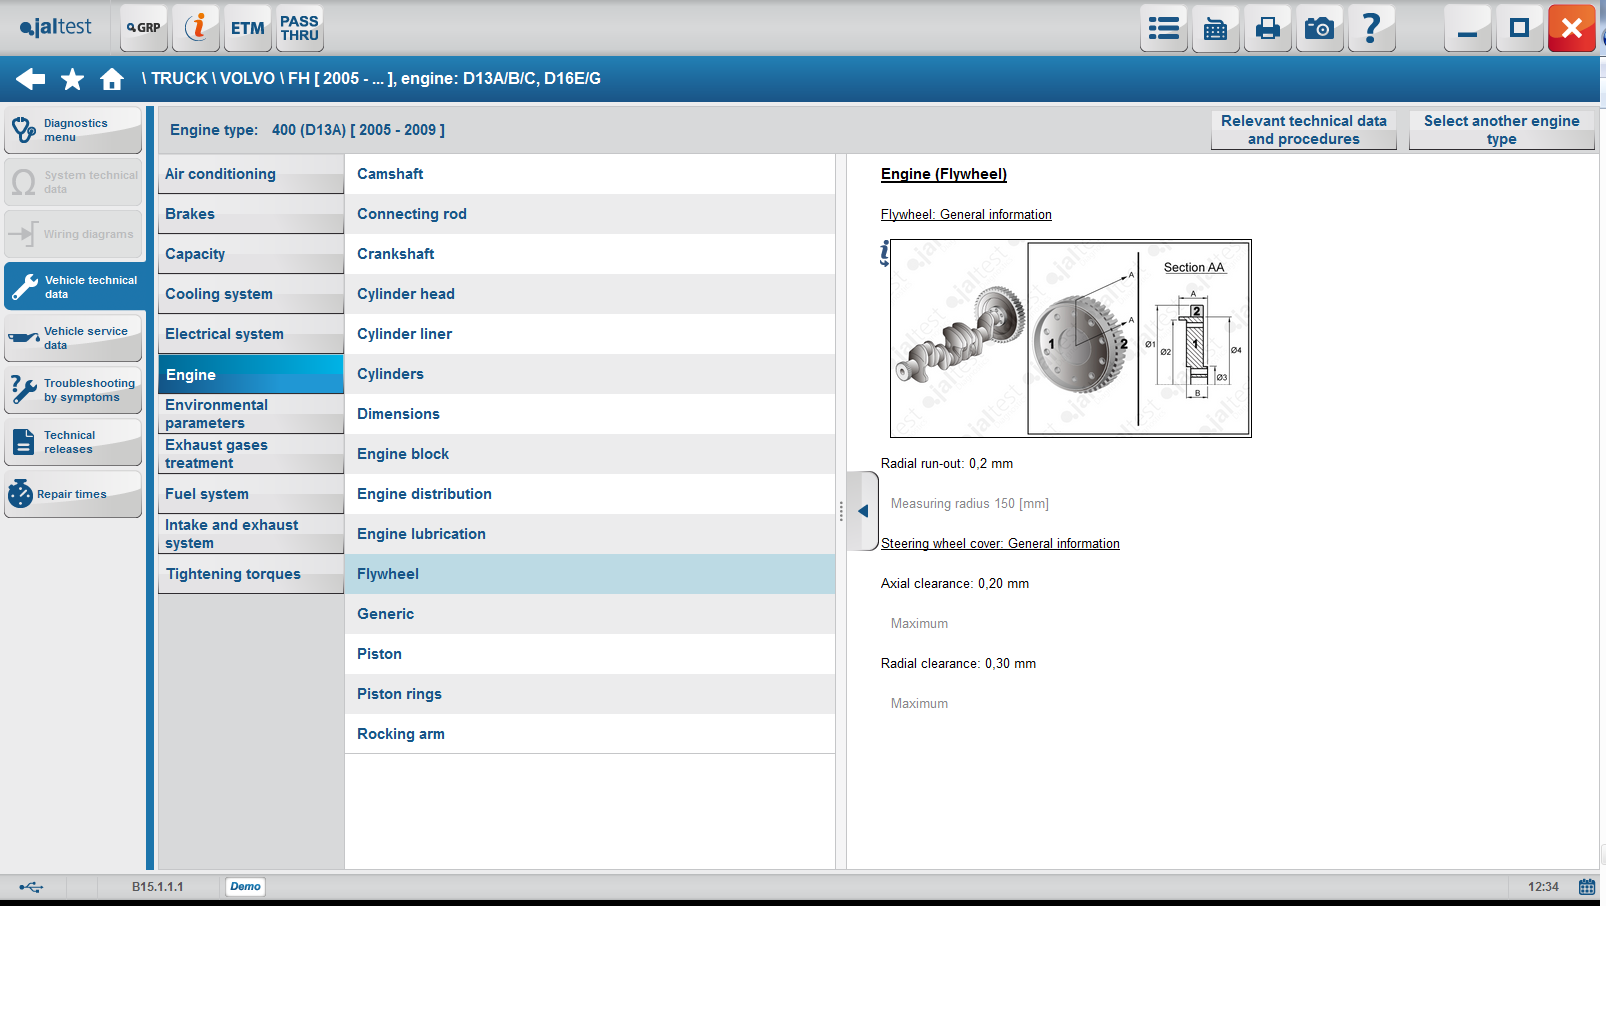Screen dimensions: 1606x1024
Task: Click the GRP search icon in toolbar
Action: [144, 28]
